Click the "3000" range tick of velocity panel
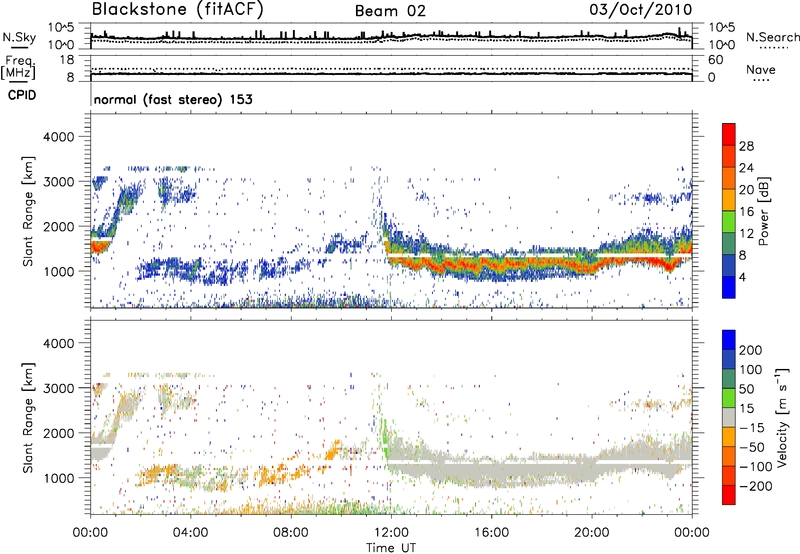800x554 pixels. coord(58,388)
